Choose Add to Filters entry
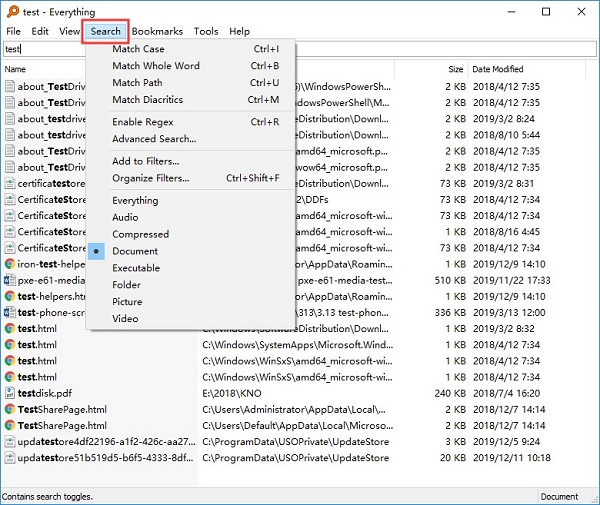Image resolution: width=600 pixels, height=505 pixels. click(x=191, y=161)
